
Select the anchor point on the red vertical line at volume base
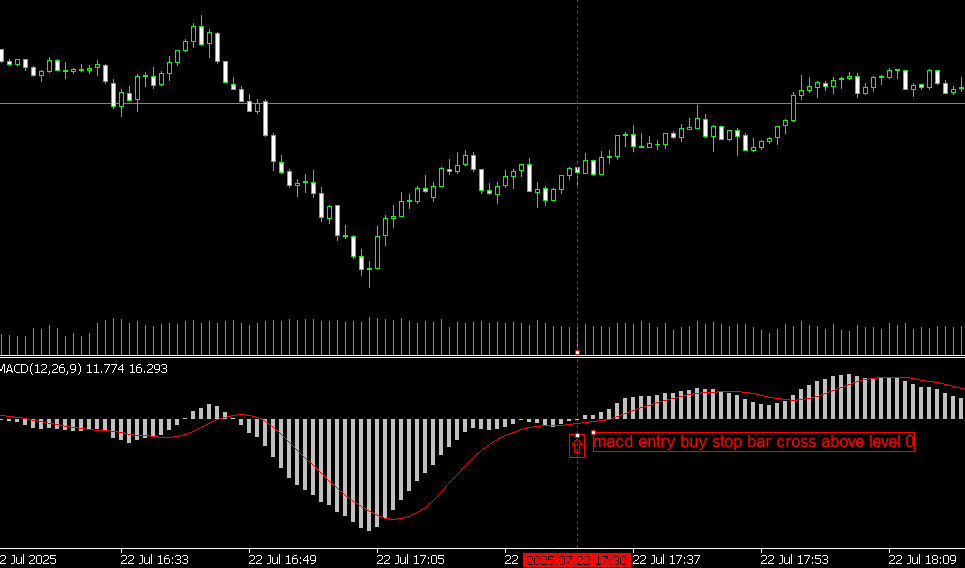pyautogui.click(x=577, y=352)
